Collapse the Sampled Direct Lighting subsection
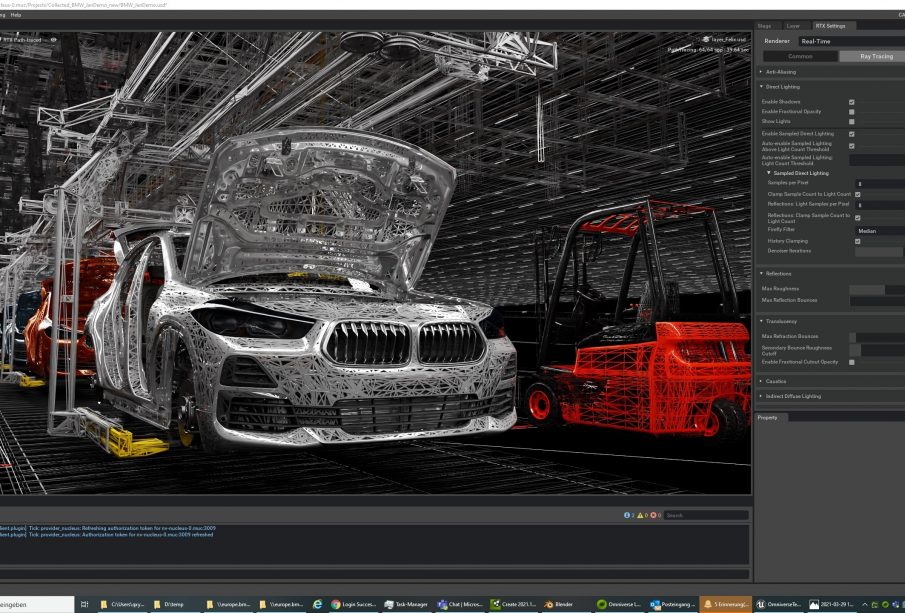Image resolution: width=905 pixels, height=613 pixels. (769, 173)
